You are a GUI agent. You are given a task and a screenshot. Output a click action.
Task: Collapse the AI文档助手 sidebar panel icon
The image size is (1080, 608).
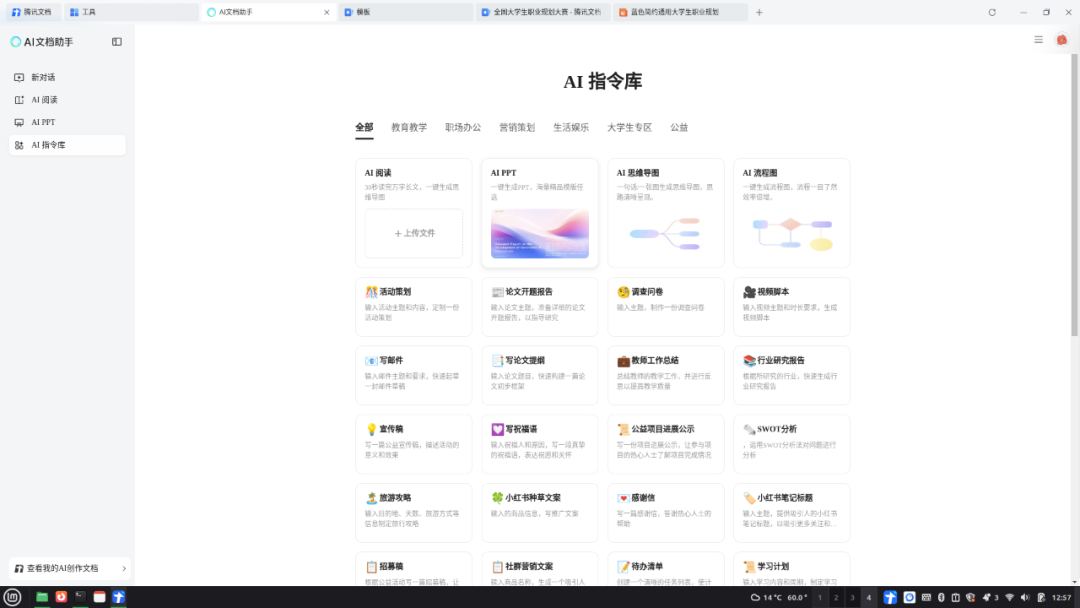pos(117,42)
